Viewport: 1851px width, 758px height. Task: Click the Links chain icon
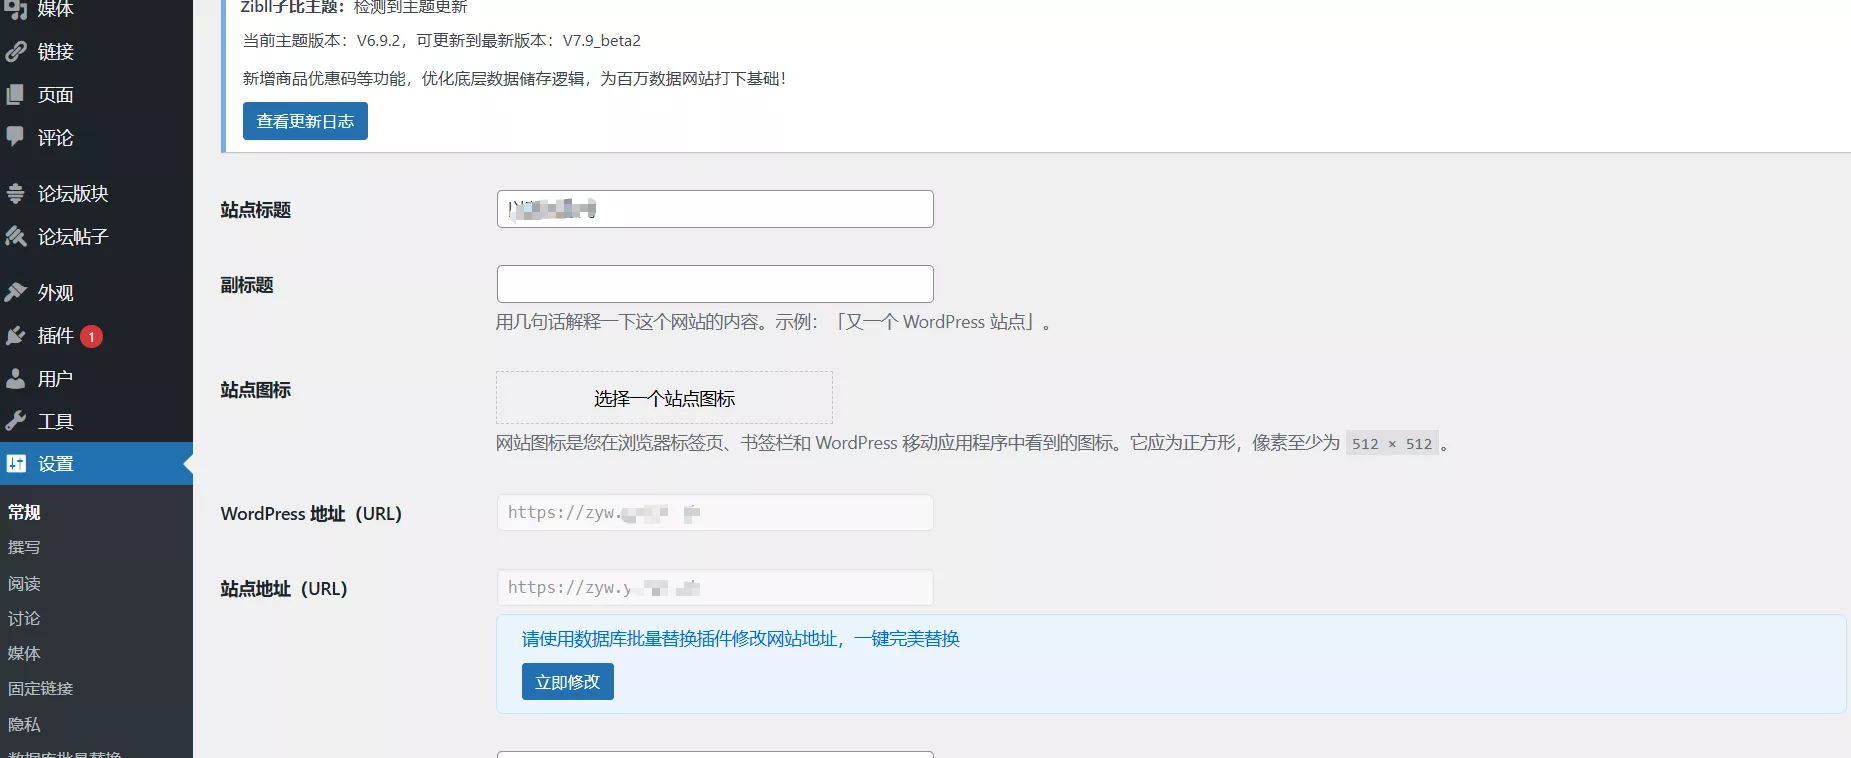pyautogui.click(x=16, y=51)
